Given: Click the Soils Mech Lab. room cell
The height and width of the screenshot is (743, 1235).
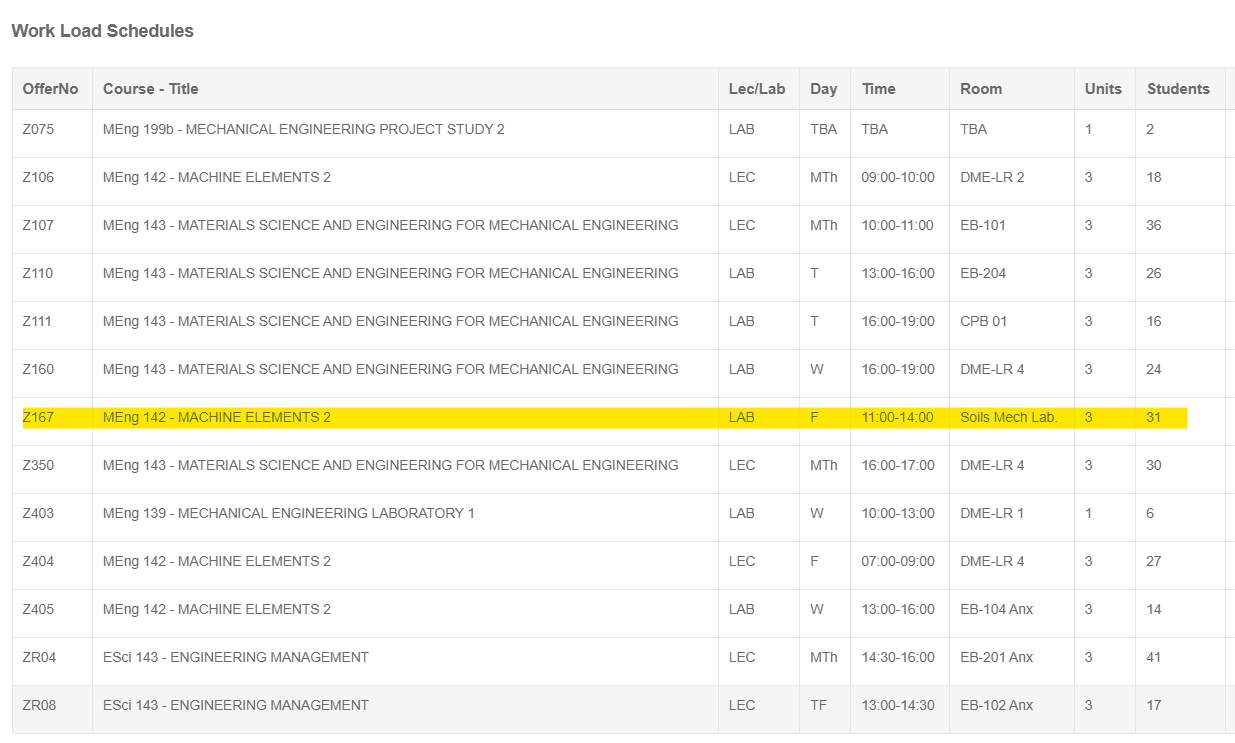Looking at the screenshot, I should coord(1008,417).
